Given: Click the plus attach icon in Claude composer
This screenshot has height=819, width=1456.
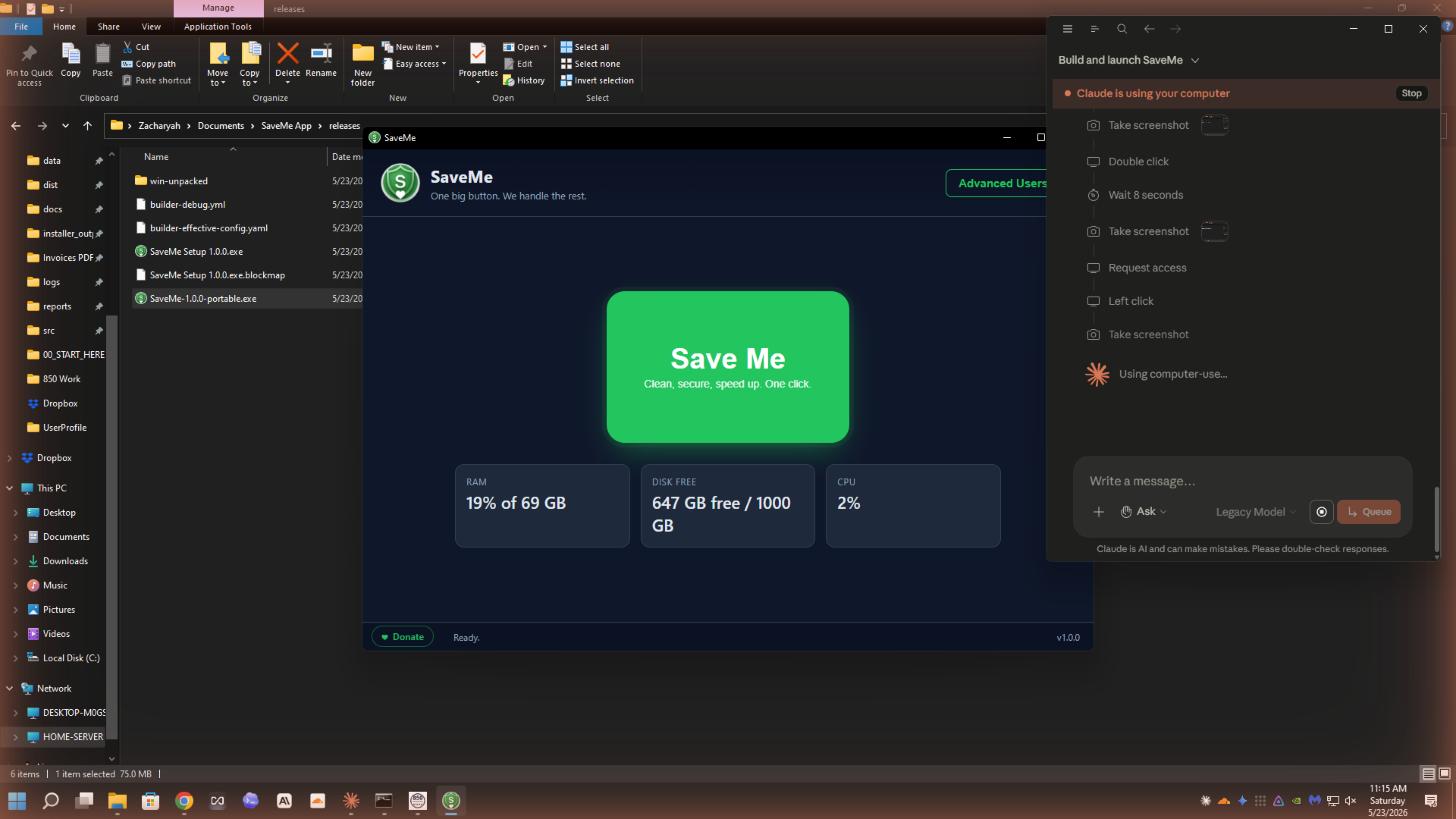Looking at the screenshot, I should pos(1098,512).
